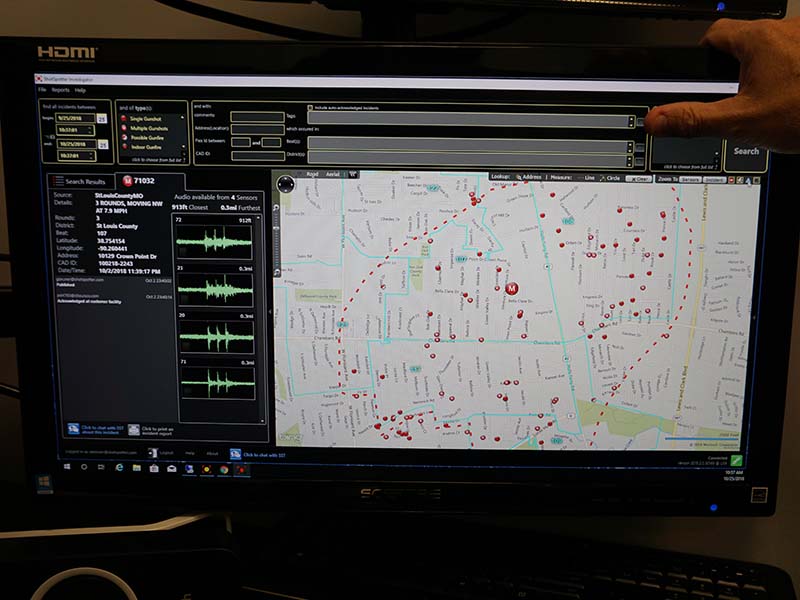Click the print incident report icon
Image resolution: width=800 pixels, height=600 pixels.
pyautogui.click(x=134, y=430)
